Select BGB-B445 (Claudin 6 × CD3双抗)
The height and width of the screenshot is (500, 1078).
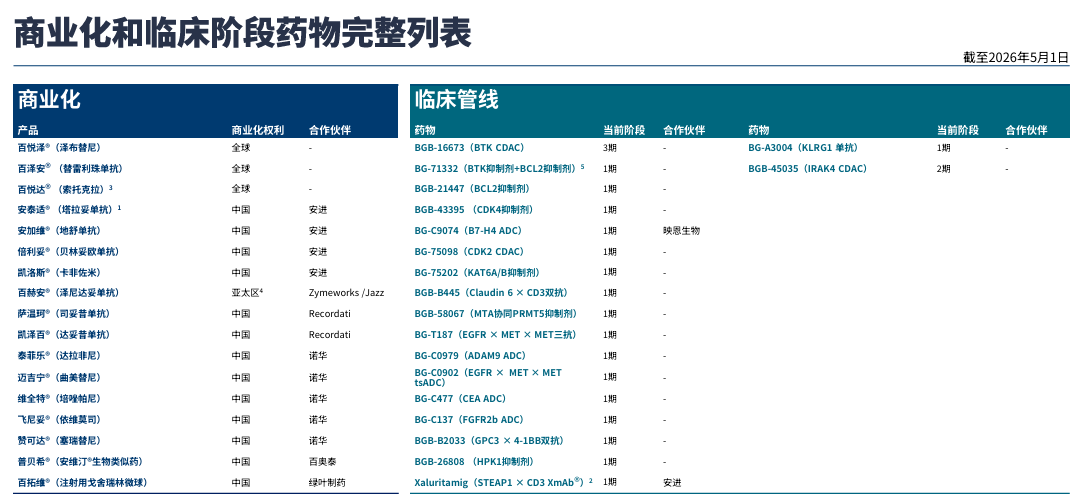[491, 292]
